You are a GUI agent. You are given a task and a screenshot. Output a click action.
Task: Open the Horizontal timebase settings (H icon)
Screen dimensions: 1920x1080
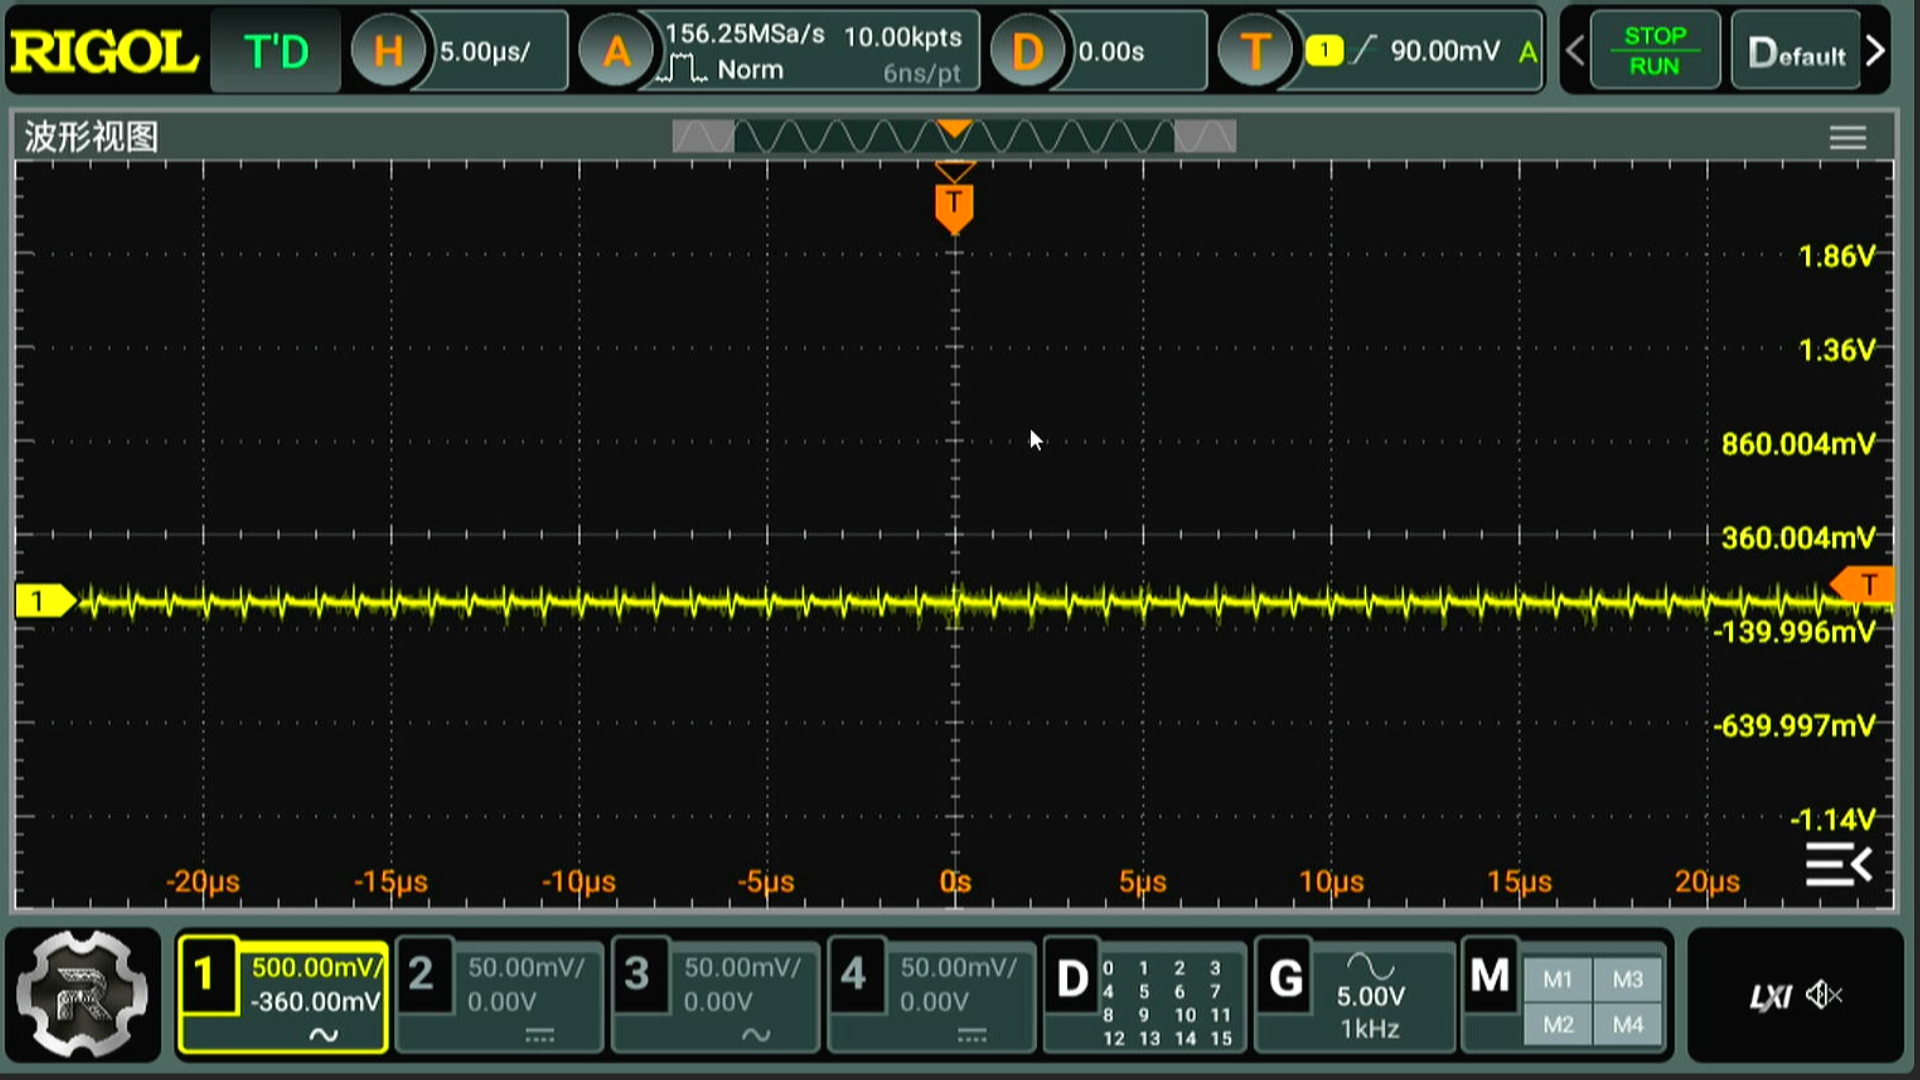(x=387, y=52)
